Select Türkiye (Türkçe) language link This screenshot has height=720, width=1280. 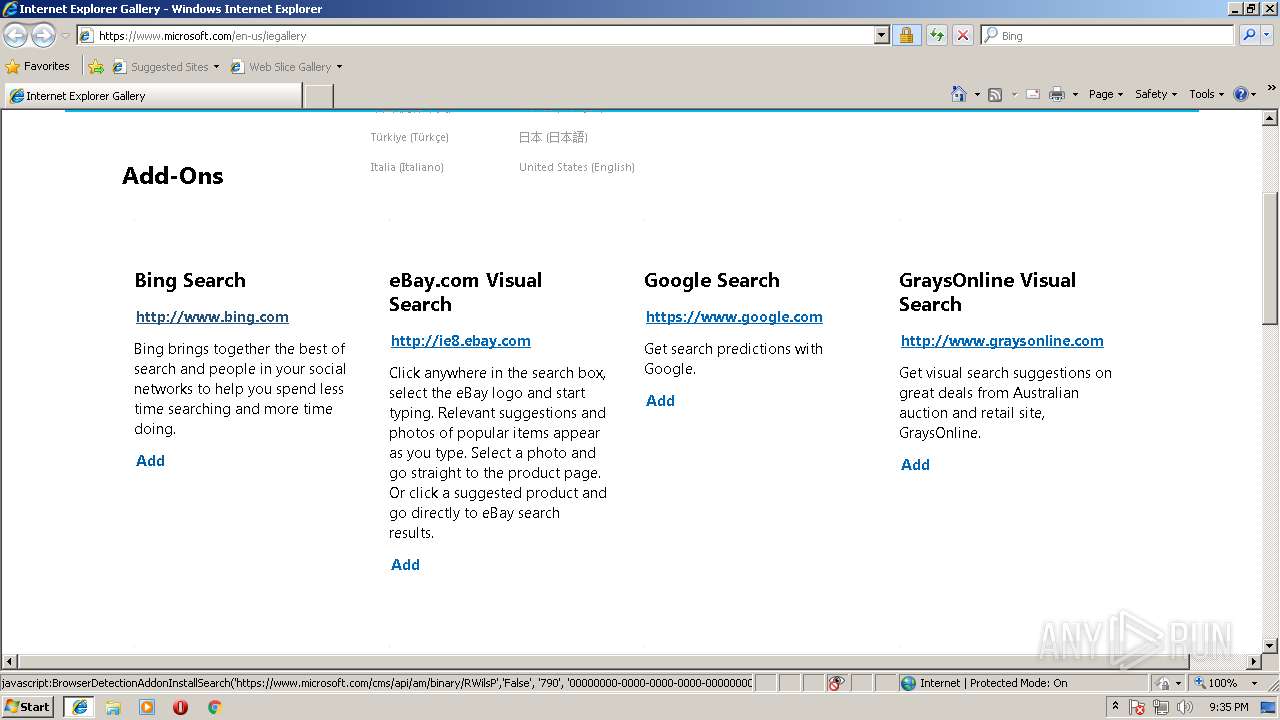[x=409, y=137]
